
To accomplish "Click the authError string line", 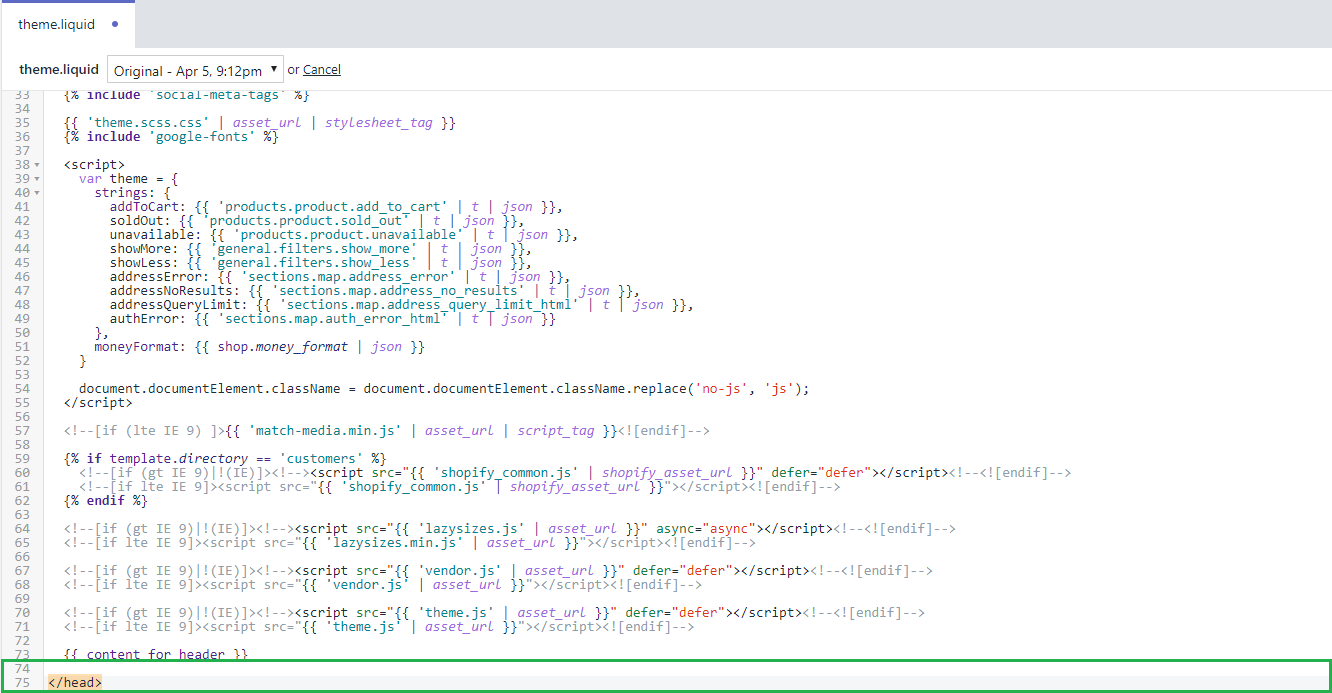I will pyautogui.click(x=332, y=319).
